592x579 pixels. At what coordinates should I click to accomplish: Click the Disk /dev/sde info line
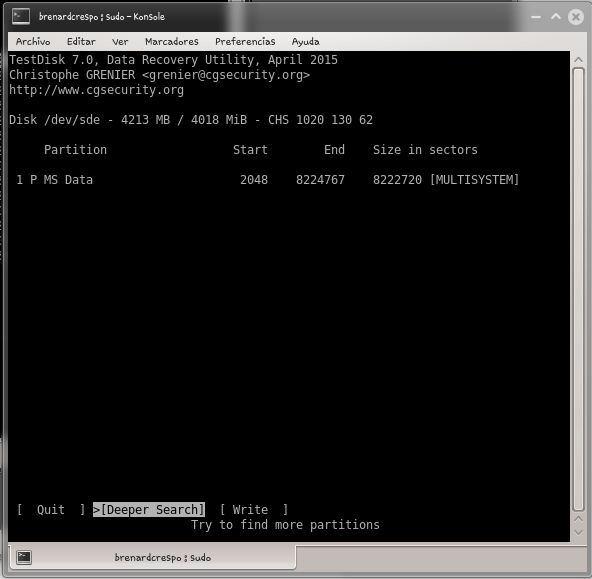point(191,120)
